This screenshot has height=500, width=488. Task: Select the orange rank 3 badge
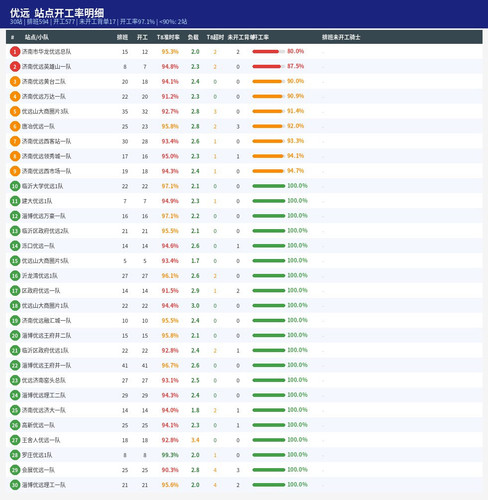tap(15, 82)
